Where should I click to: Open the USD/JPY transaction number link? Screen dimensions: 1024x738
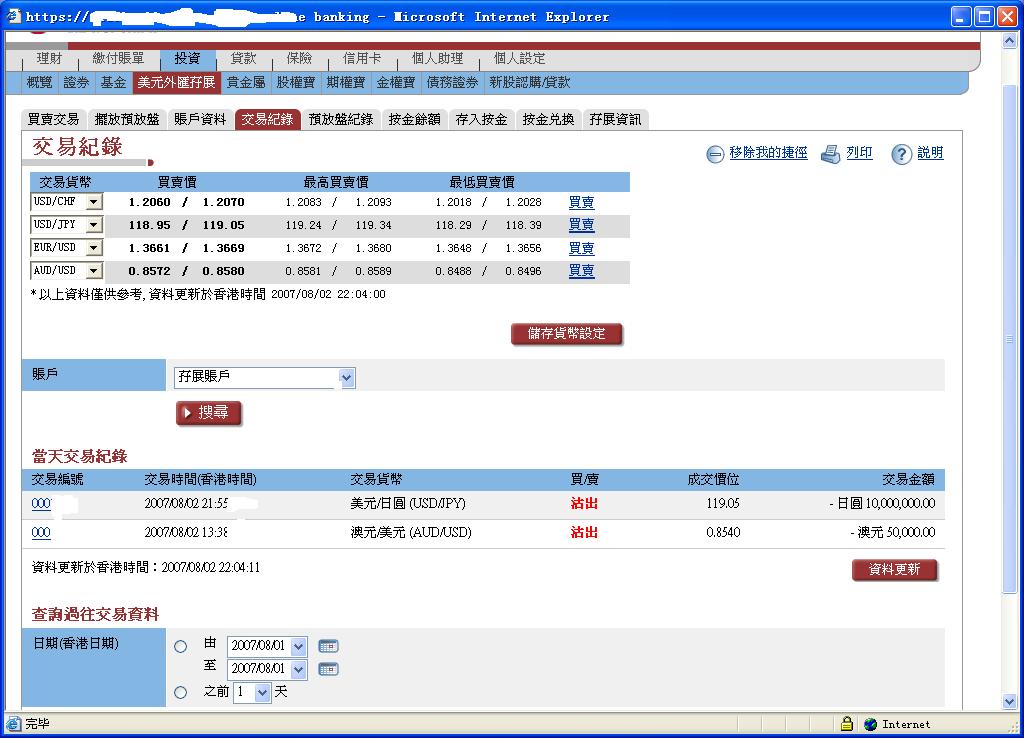click(42, 504)
